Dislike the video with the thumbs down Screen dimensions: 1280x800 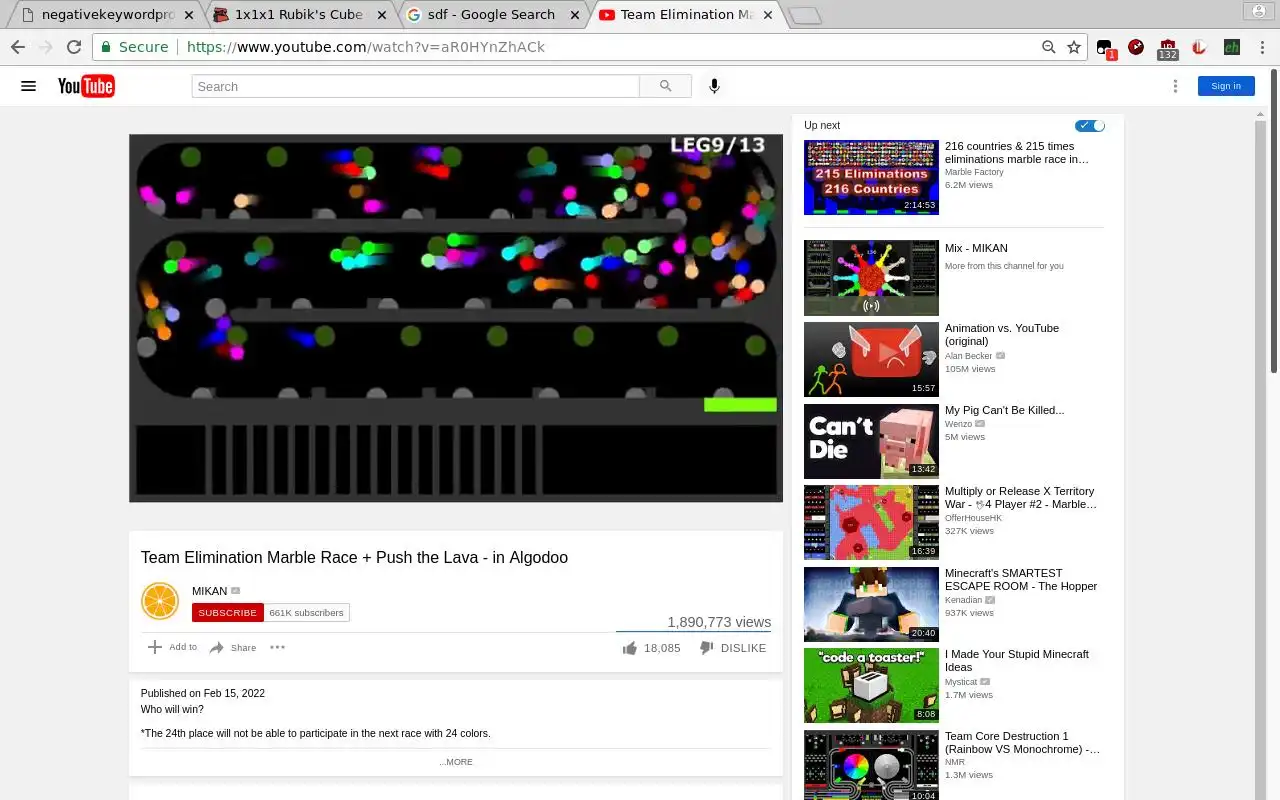coord(706,648)
